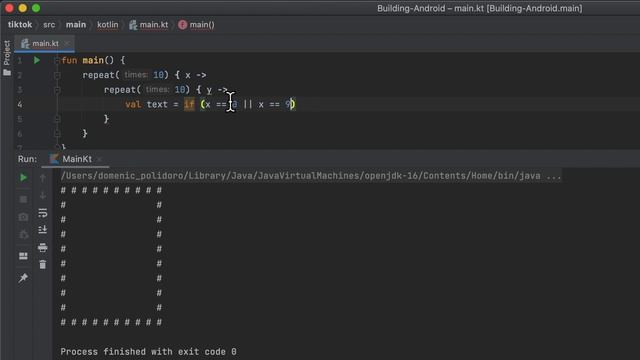The width and height of the screenshot is (640, 360).
Task: Close the MainKt run tab
Action: [99, 159]
